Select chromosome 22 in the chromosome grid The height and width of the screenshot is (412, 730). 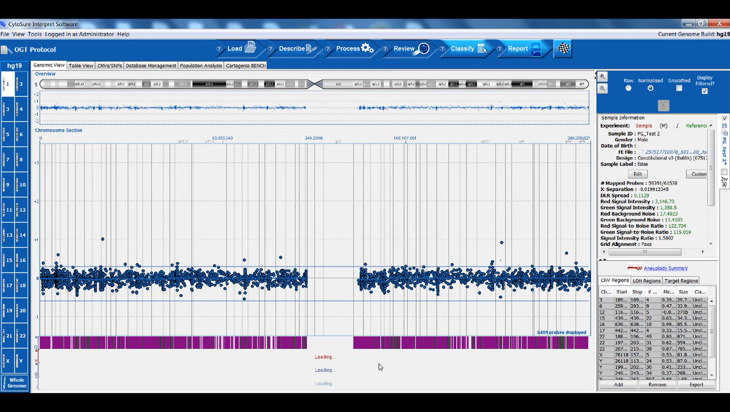click(x=21, y=336)
